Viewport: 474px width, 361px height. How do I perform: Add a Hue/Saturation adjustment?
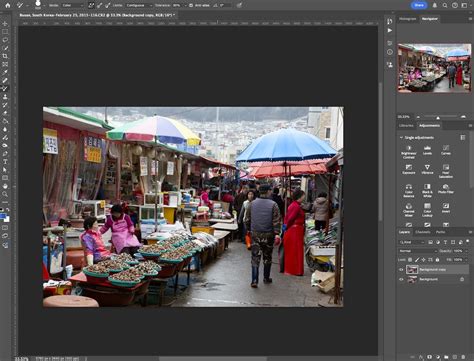tap(446, 171)
